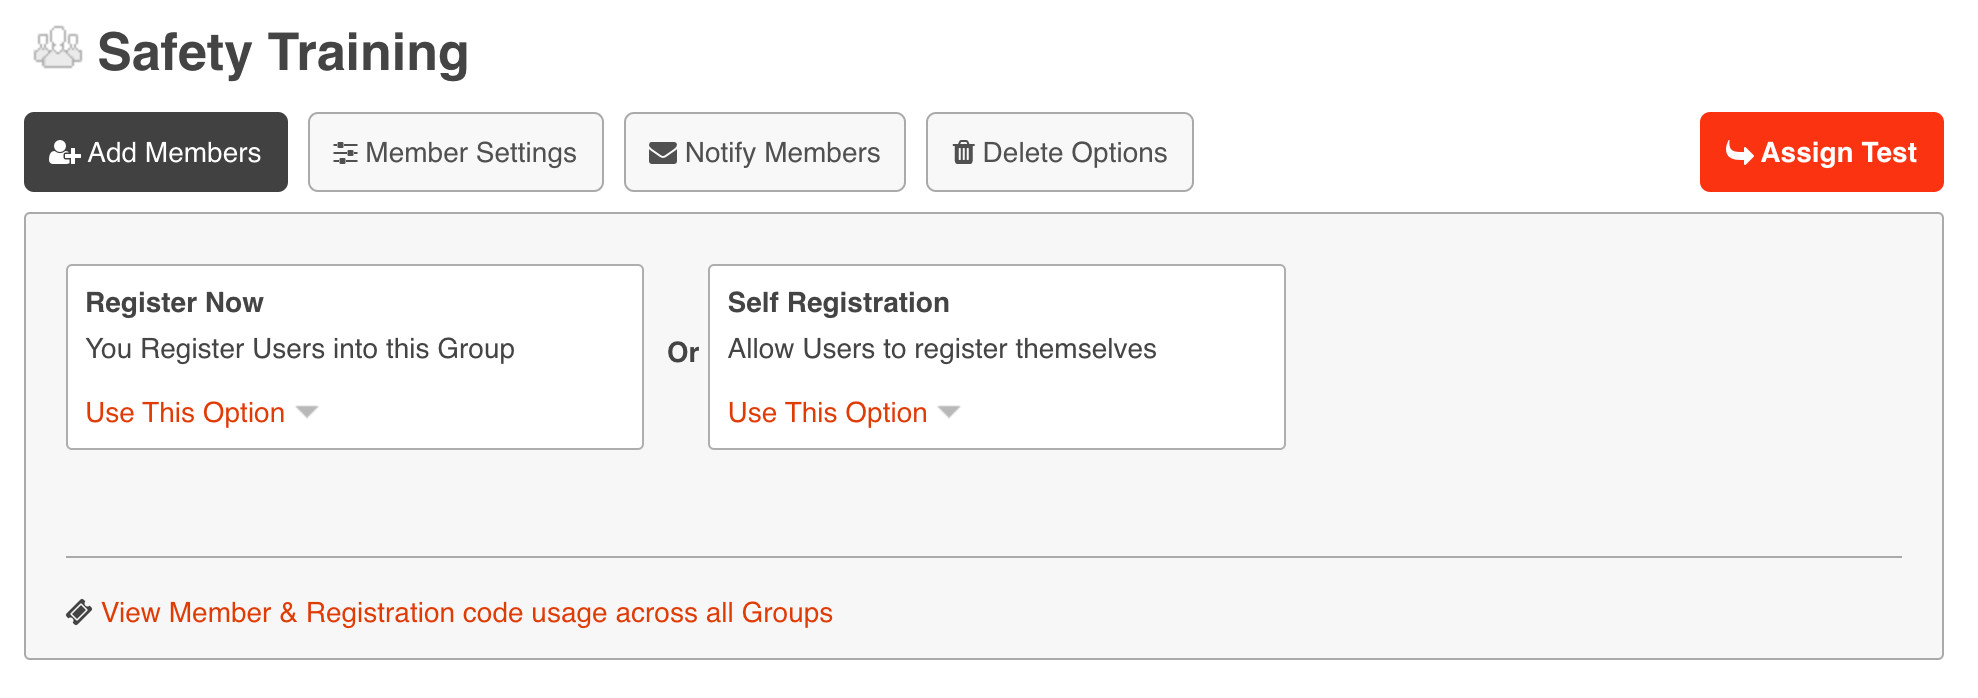
Task: Click the group icon beside Safety Training
Action: (x=58, y=49)
